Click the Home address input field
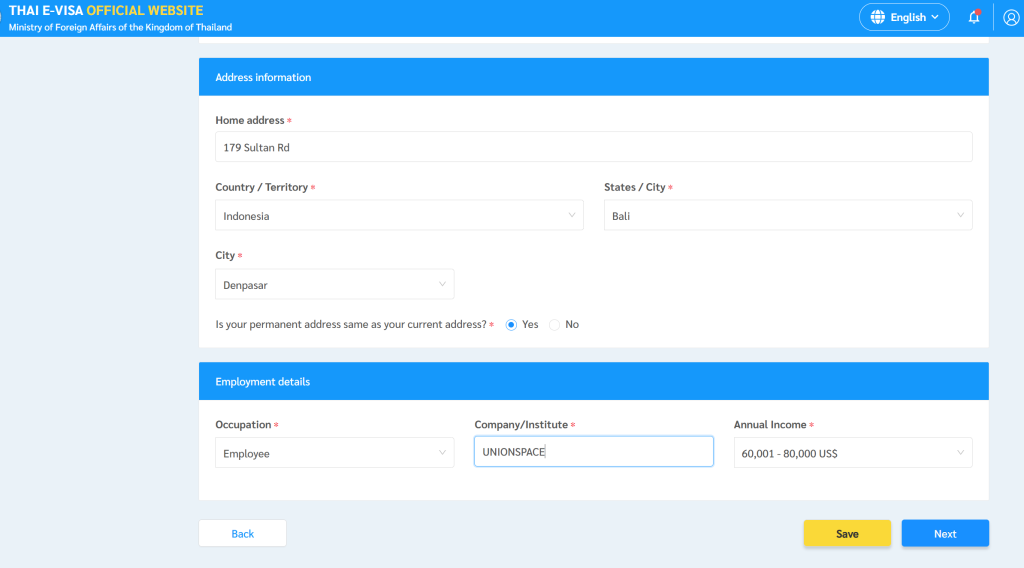The image size is (1024, 568). pos(593,147)
